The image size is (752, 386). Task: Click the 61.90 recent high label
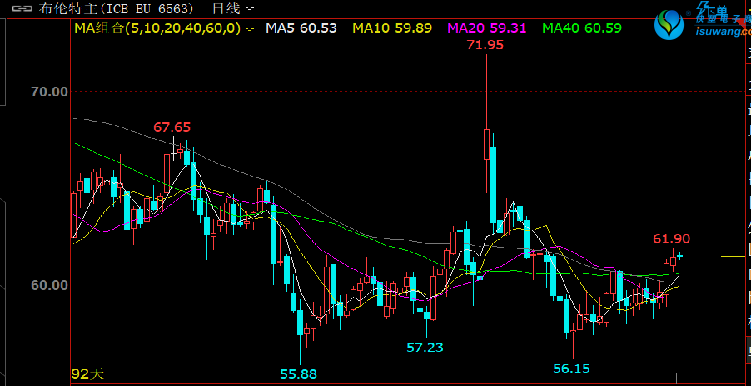671,239
